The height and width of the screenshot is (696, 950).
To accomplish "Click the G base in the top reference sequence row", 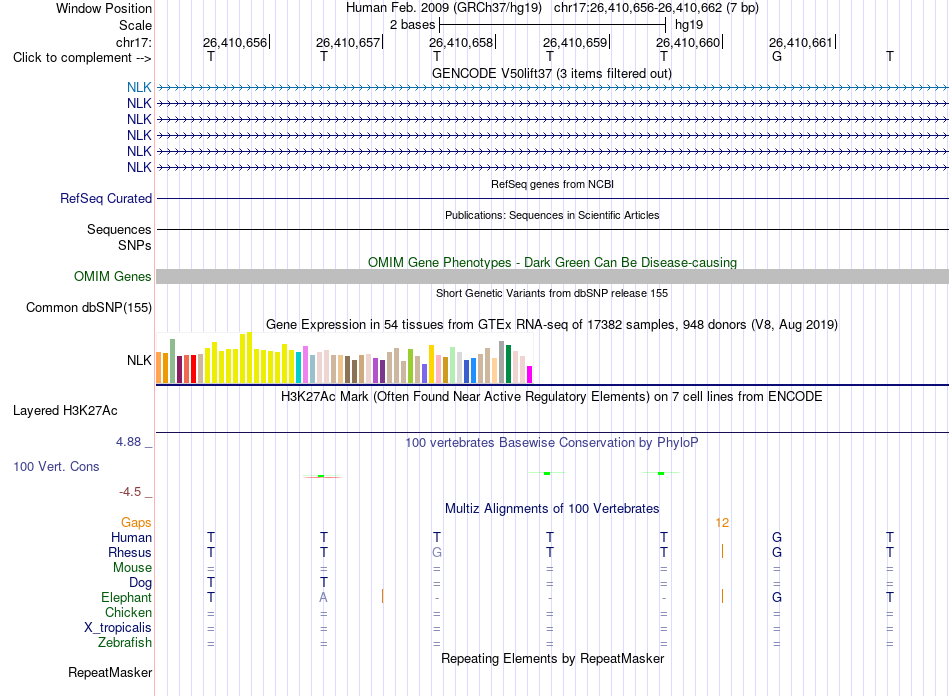I will [777, 56].
